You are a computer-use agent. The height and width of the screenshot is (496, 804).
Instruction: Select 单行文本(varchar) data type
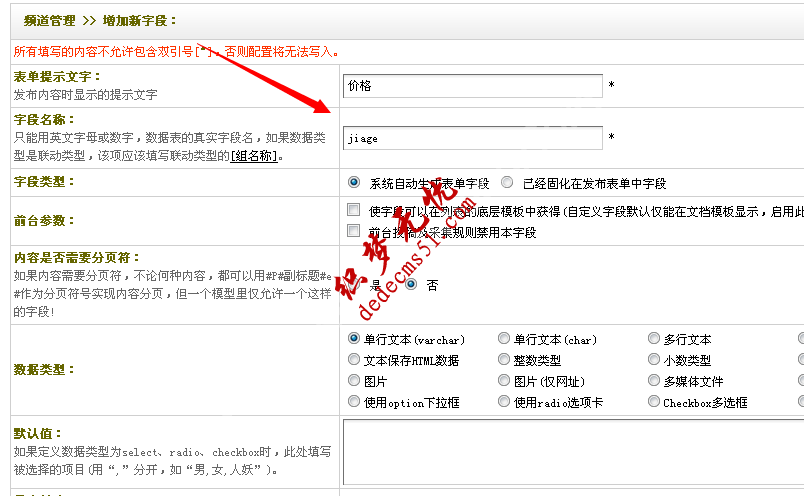[x=354, y=339]
